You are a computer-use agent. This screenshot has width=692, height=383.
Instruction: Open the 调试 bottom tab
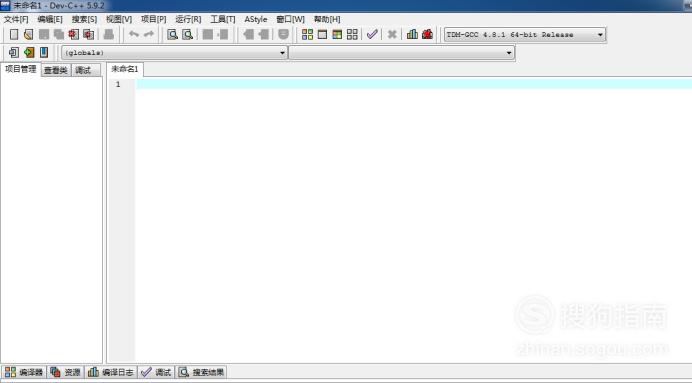pos(156,372)
